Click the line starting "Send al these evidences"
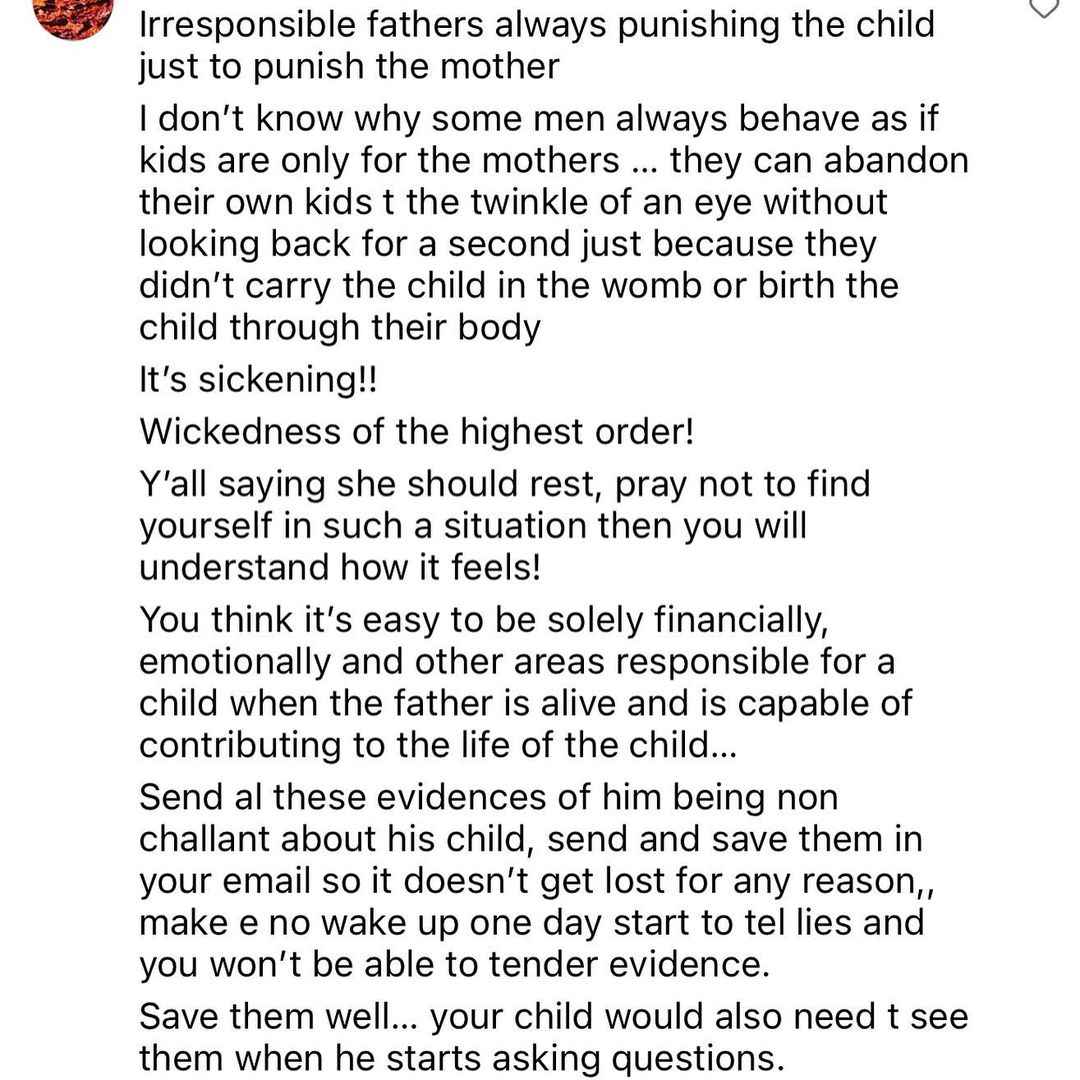The width and height of the screenshot is (1080, 1080). pos(488,798)
